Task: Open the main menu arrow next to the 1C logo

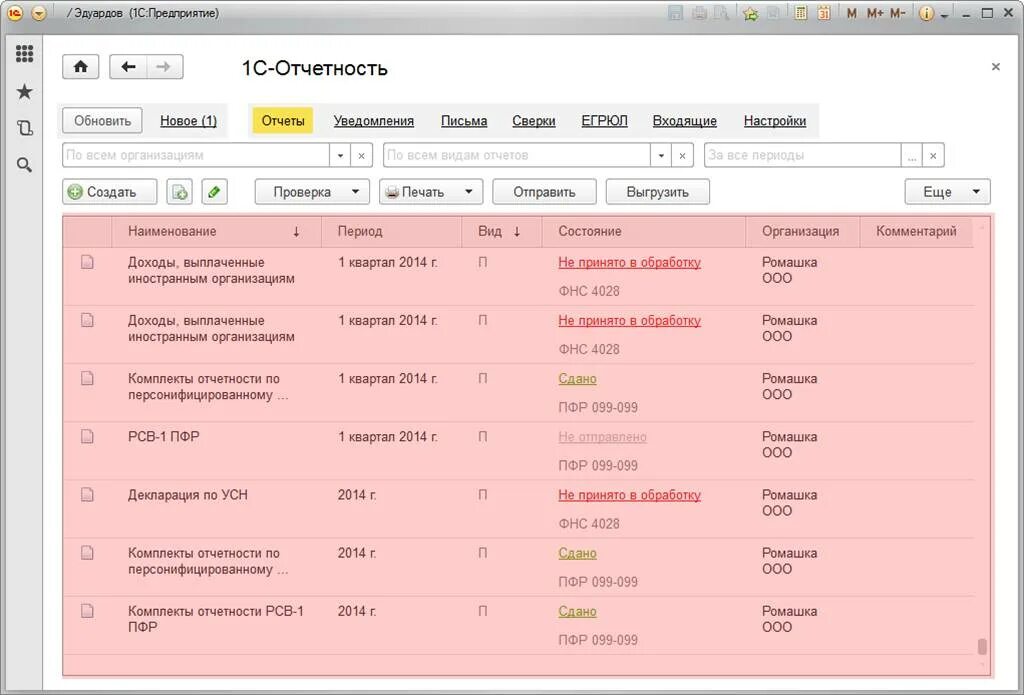Action: (39, 13)
